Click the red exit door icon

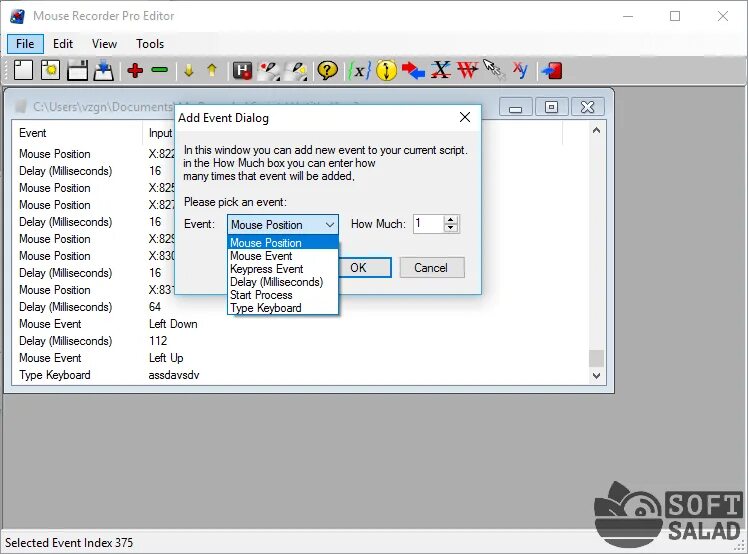pyautogui.click(x=552, y=71)
